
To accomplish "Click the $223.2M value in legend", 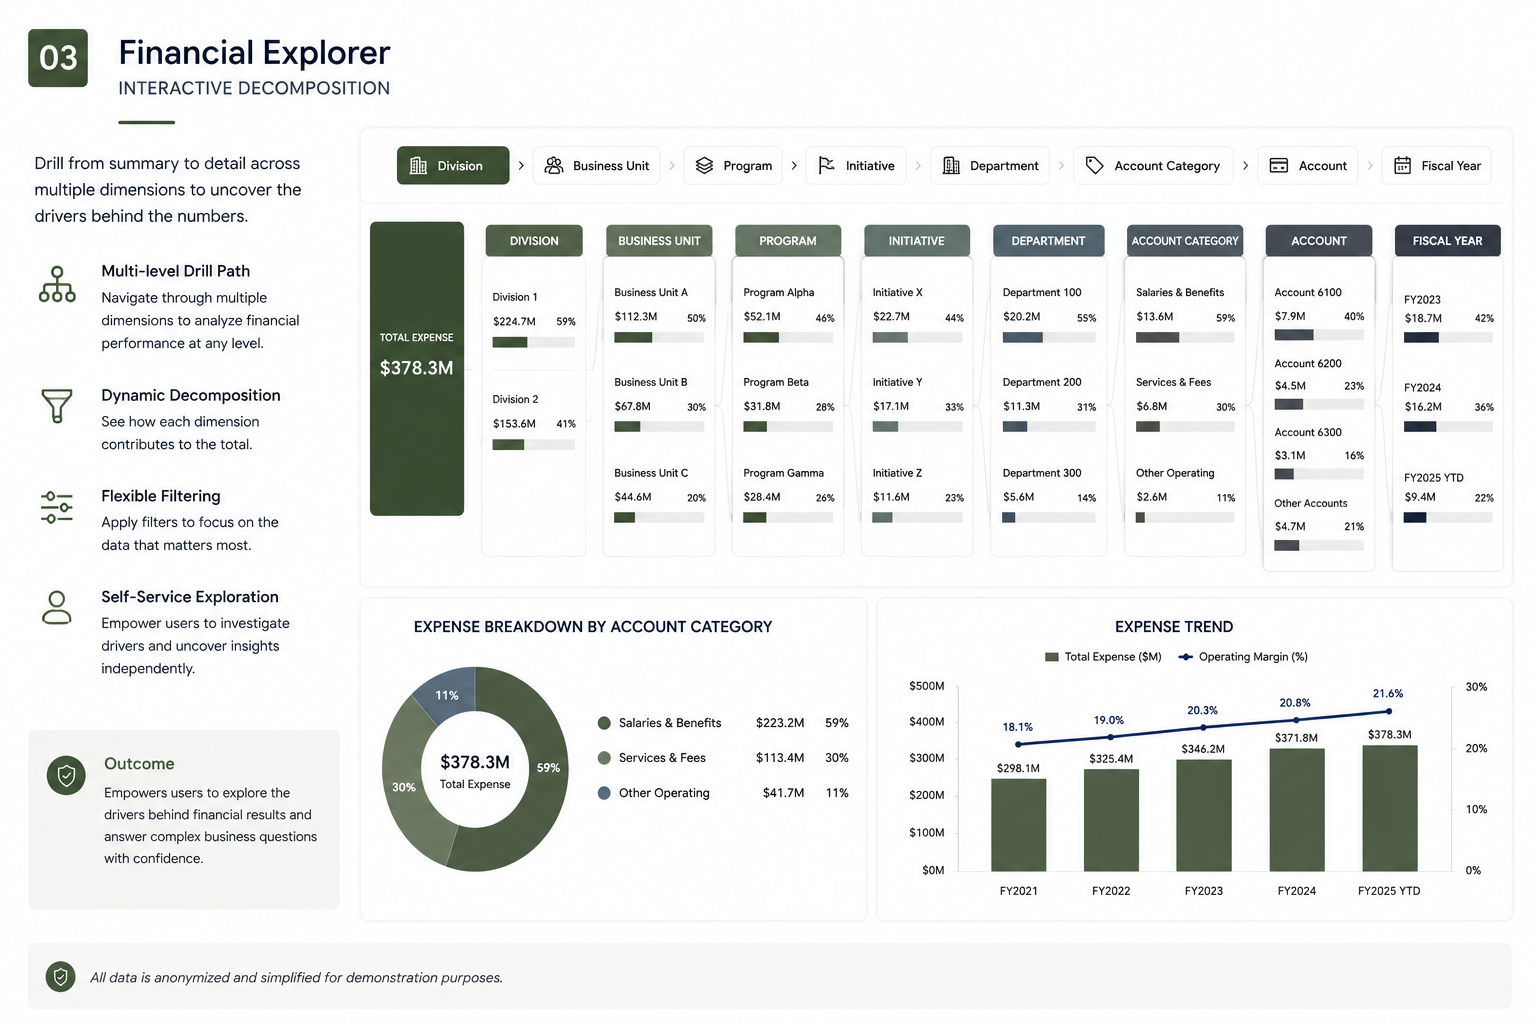I will tap(780, 723).
